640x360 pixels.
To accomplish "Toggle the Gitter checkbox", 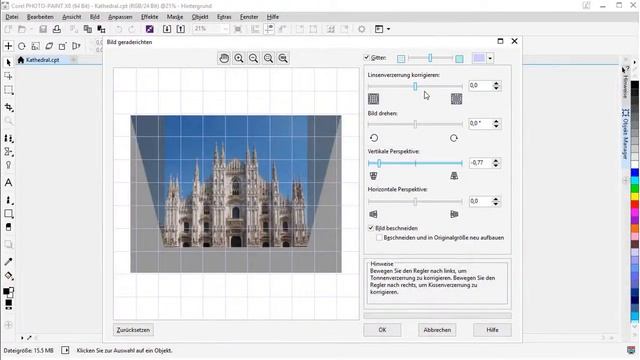I will pos(367,58).
